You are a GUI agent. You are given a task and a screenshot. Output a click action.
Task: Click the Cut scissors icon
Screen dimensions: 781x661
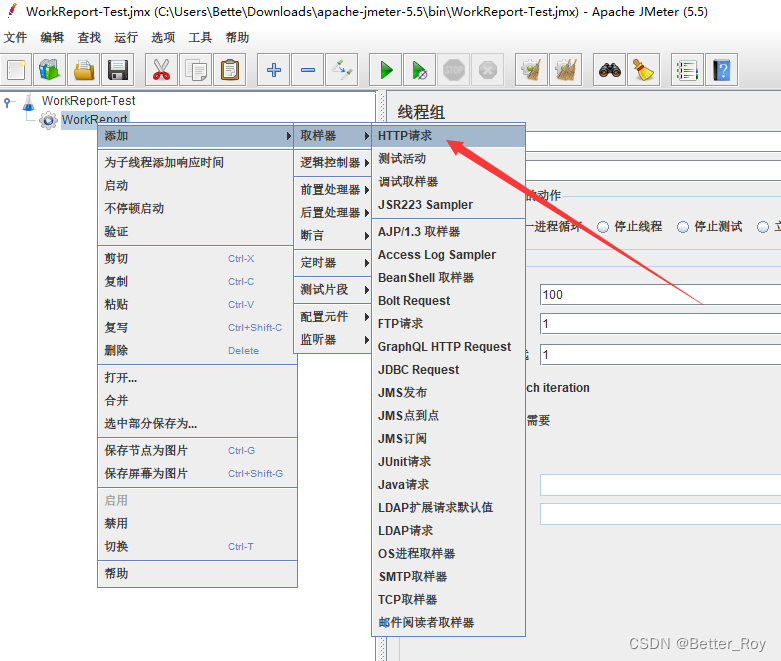click(x=161, y=70)
